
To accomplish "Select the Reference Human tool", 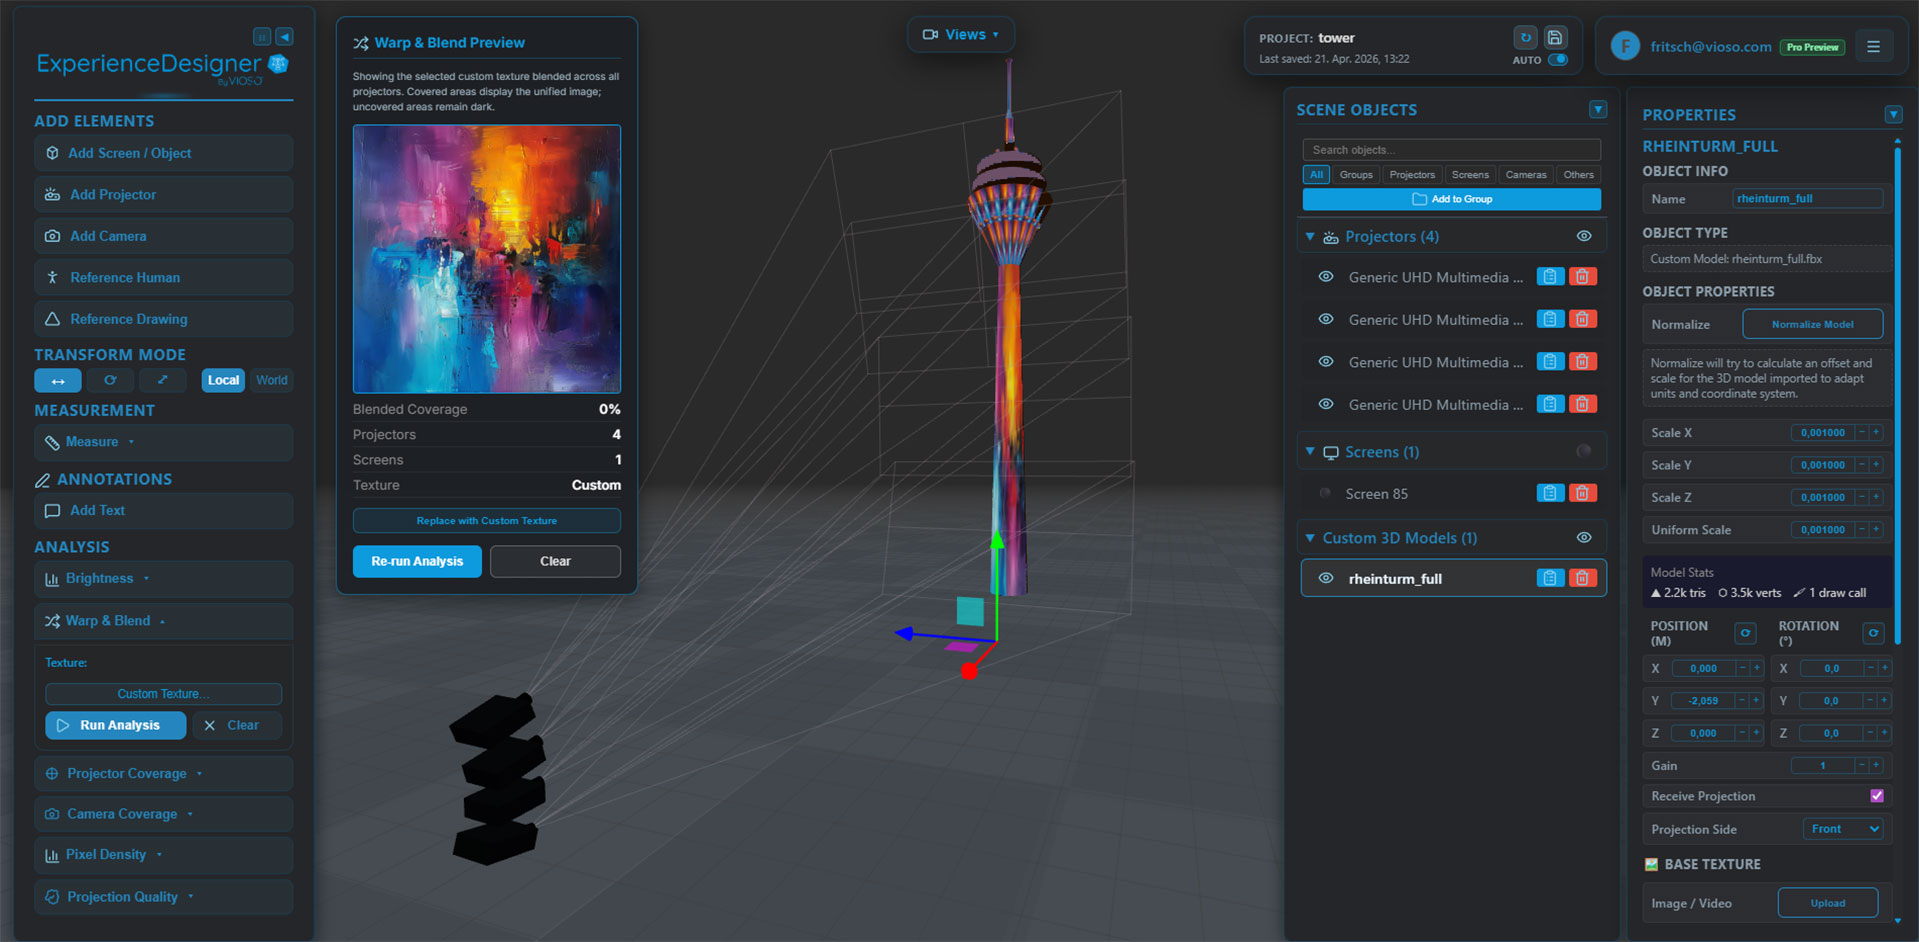I will pyautogui.click(x=163, y=277).
